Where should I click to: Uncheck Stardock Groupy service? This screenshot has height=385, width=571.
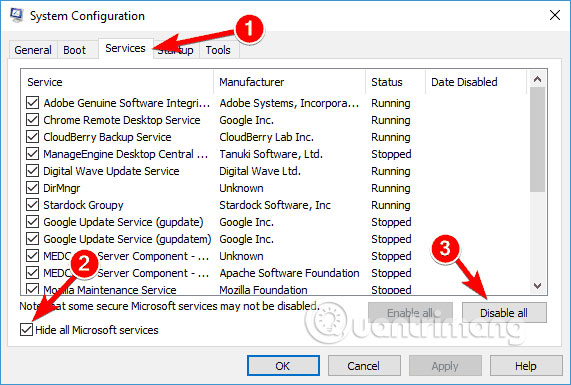click(32, 205)
